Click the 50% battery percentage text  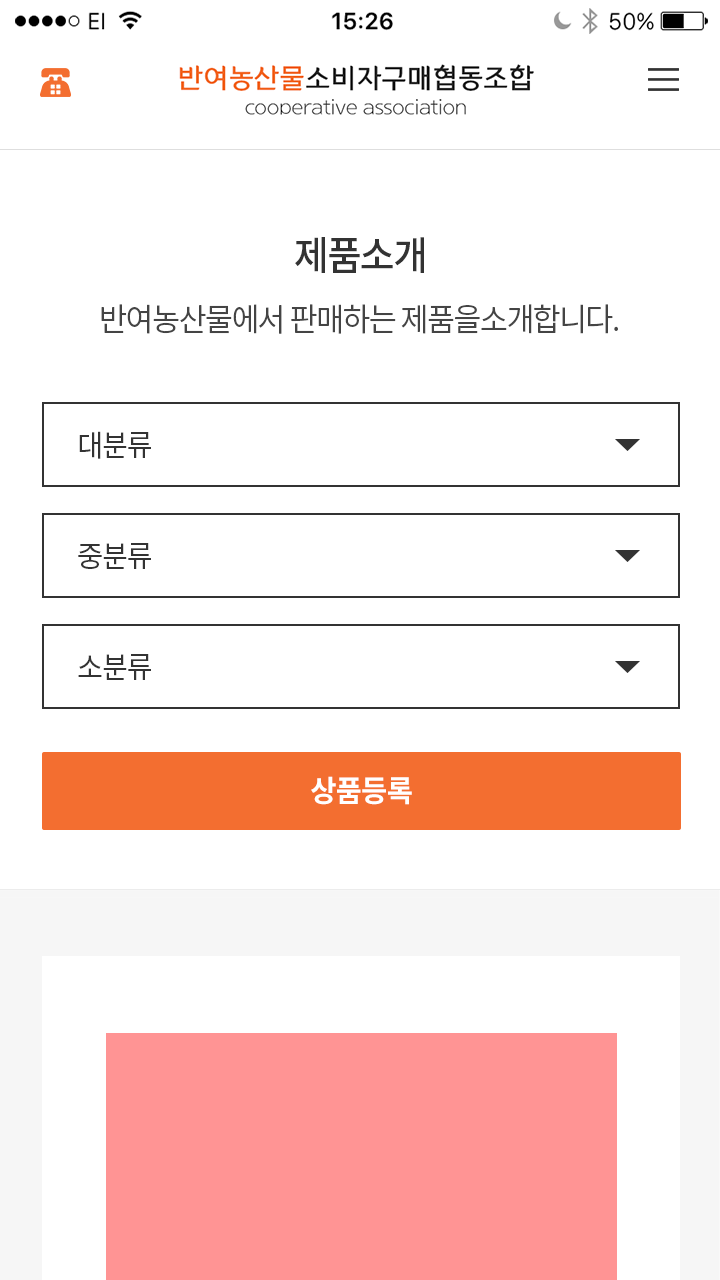pos(631,21)
